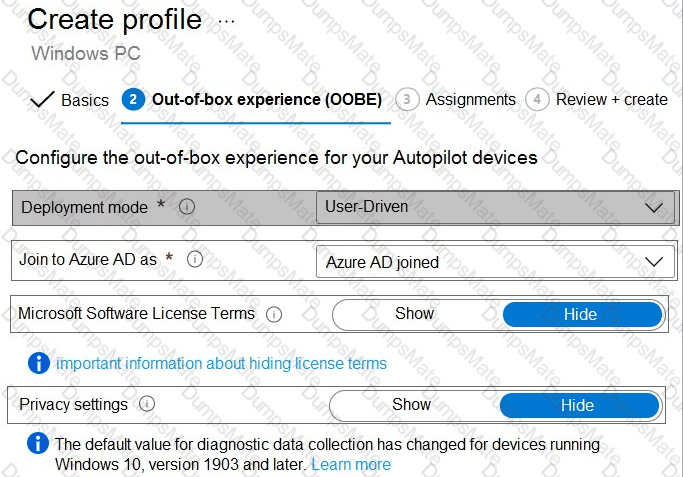Open Privacy settings info icon
This screenshot has height=477, width=683.
click(x=147, y=404)
